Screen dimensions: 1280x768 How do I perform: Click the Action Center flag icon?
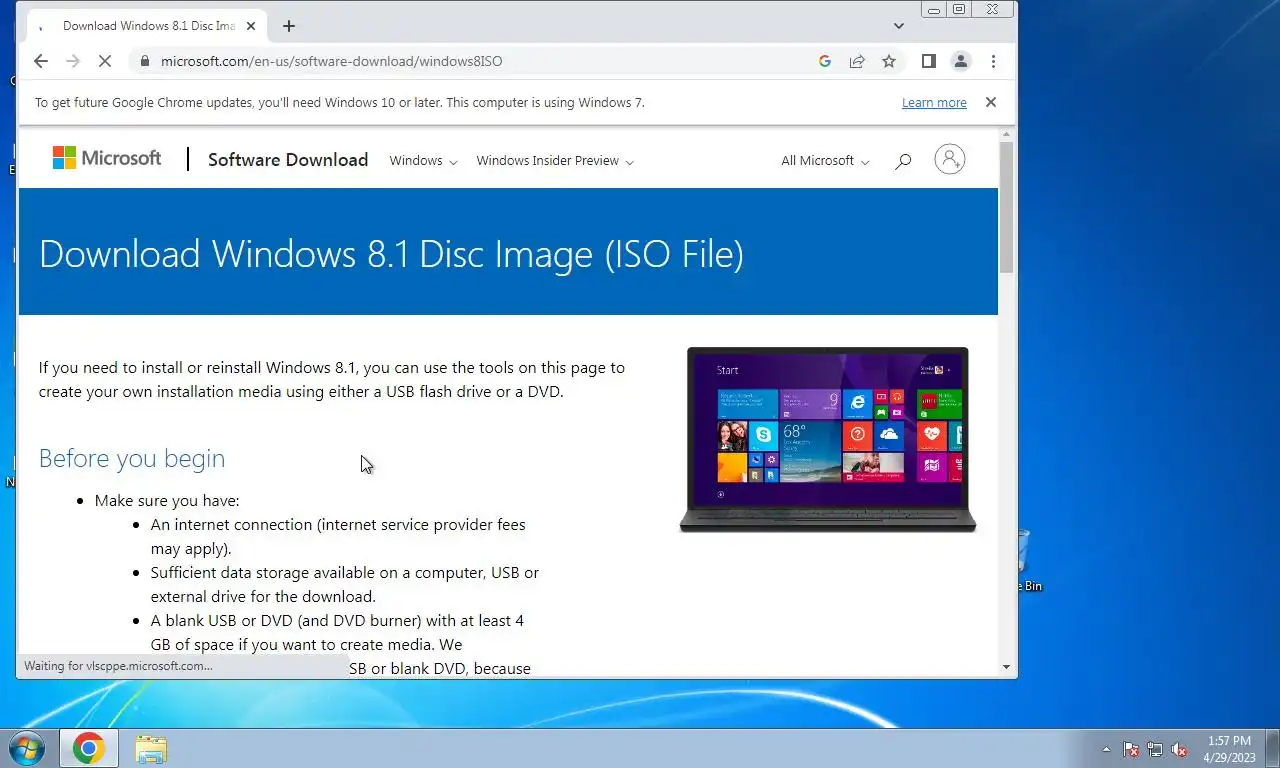[1131, 749]
